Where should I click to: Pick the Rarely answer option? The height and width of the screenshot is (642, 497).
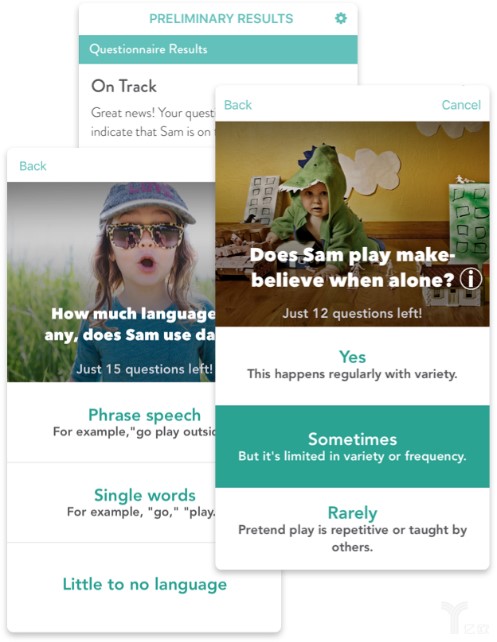click(352, 528)
